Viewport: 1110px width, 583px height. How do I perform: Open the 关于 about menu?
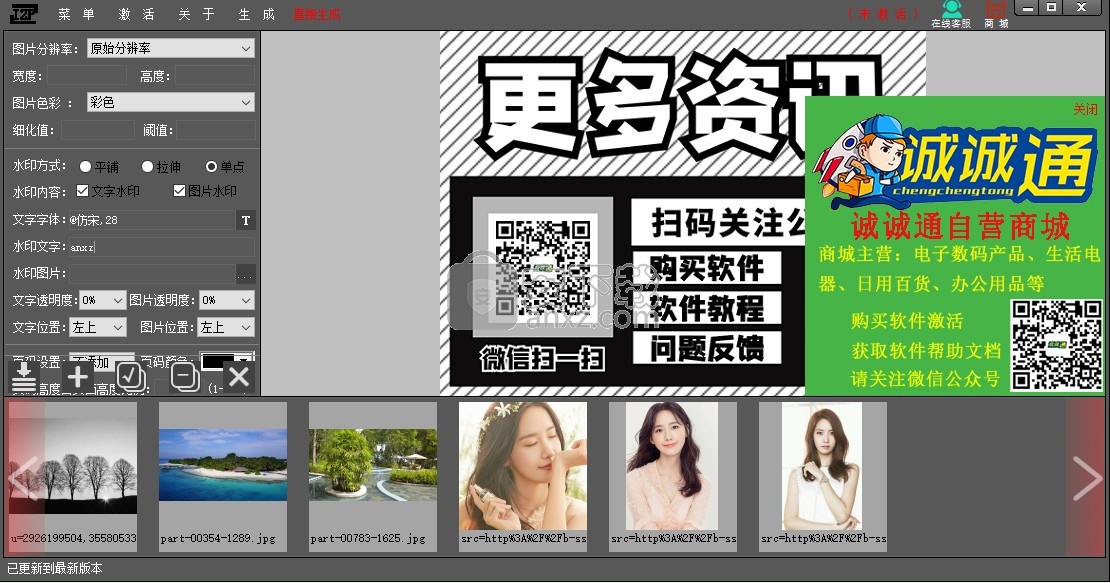196,14
